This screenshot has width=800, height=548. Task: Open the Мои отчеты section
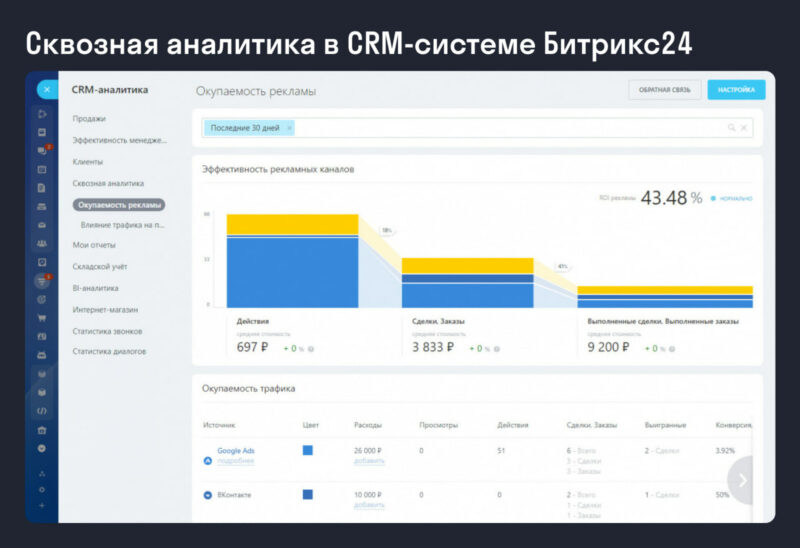coord(94,245)
